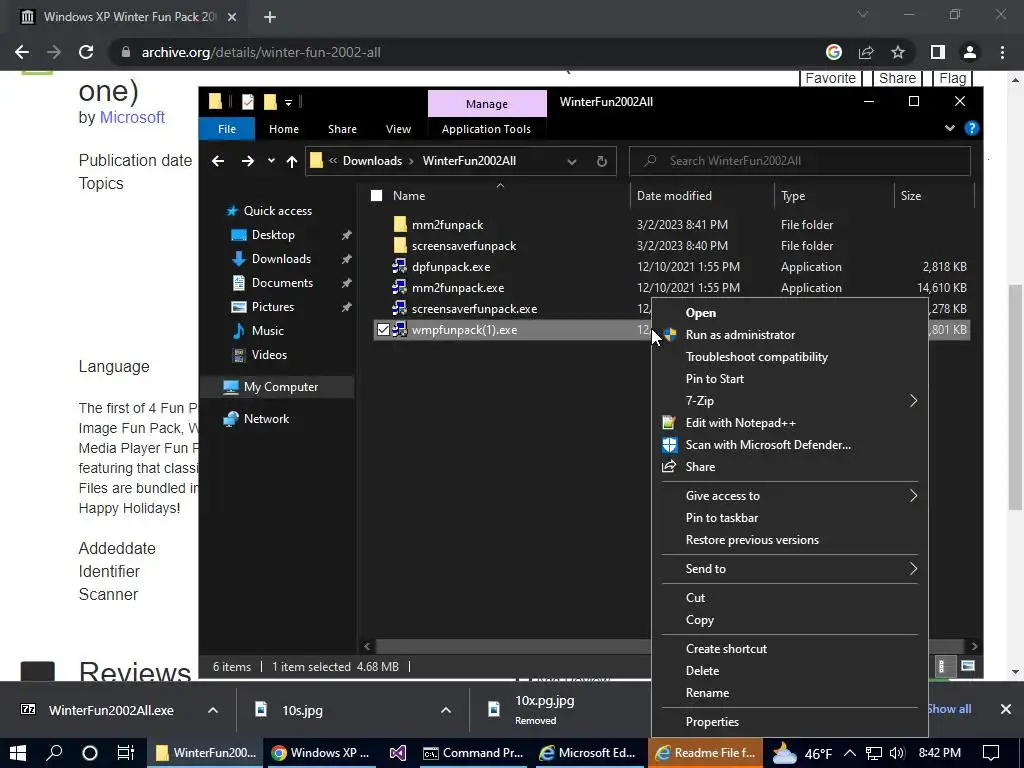
Task: Select My Computer in navigation pane
Action: click(280, 387)
